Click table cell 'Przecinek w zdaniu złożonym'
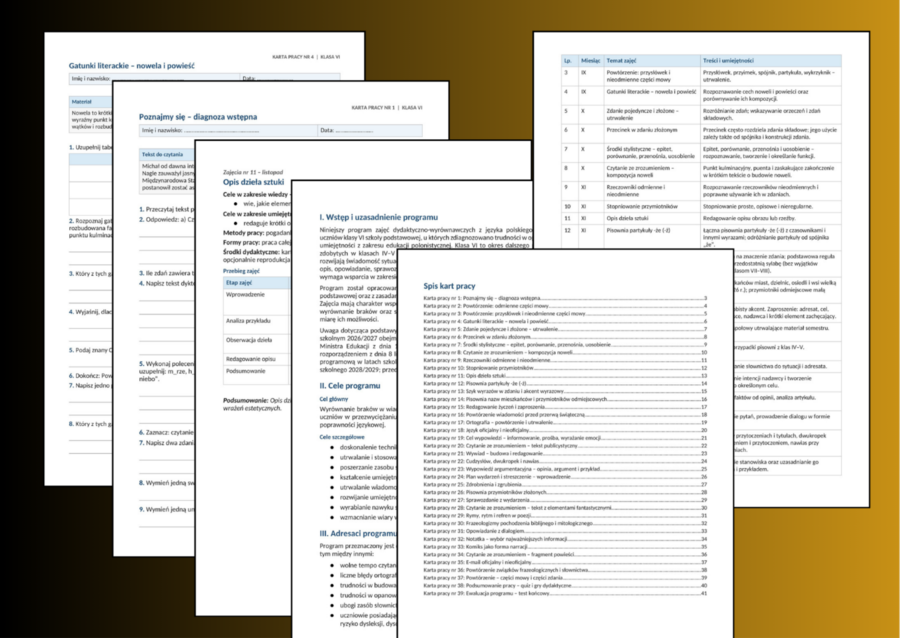This screenshot has width=900, height=638. click(x=651, y=133)
